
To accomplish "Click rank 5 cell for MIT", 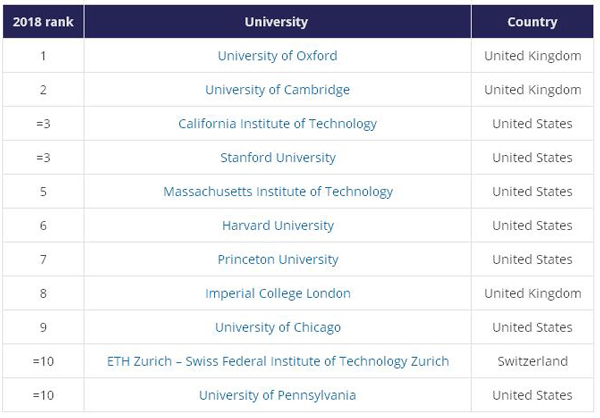I will pyautogui.click(x=42, y=192).
